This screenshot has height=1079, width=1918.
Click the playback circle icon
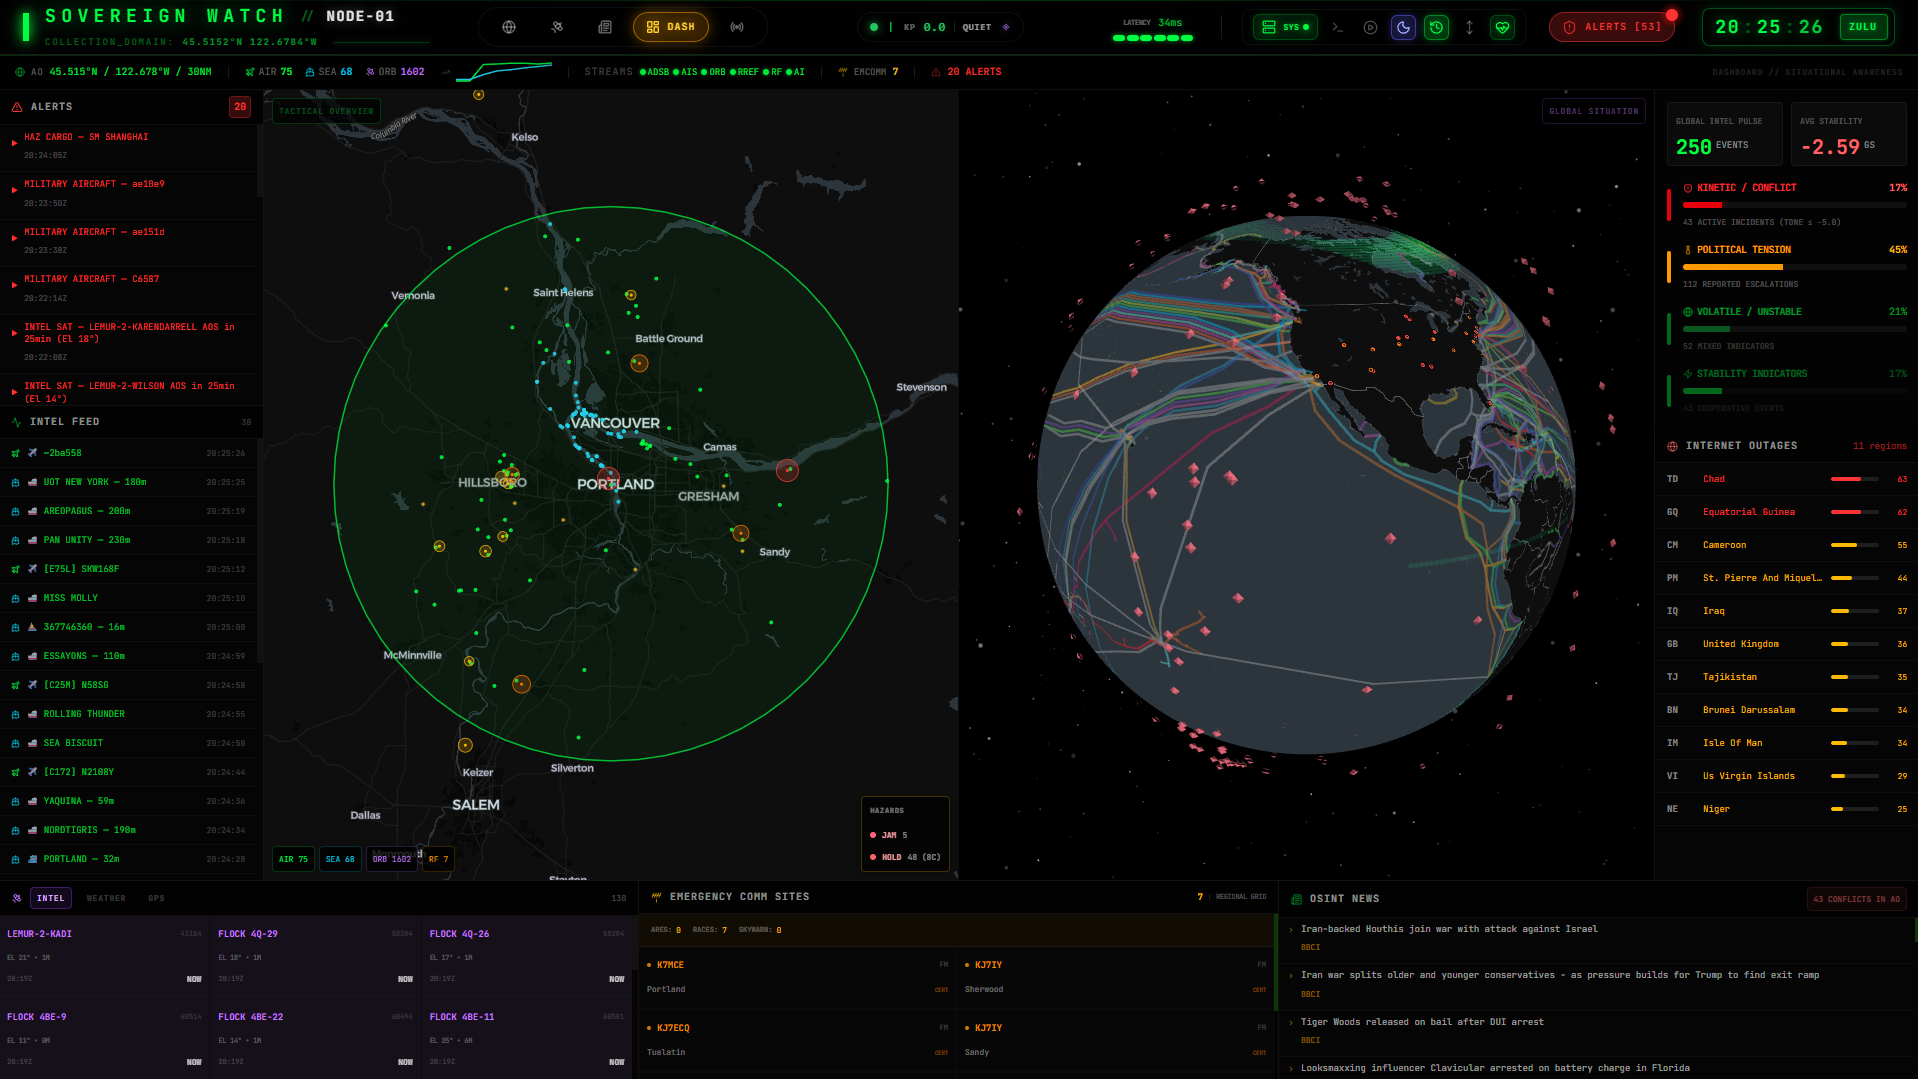tap(1370, 27)
